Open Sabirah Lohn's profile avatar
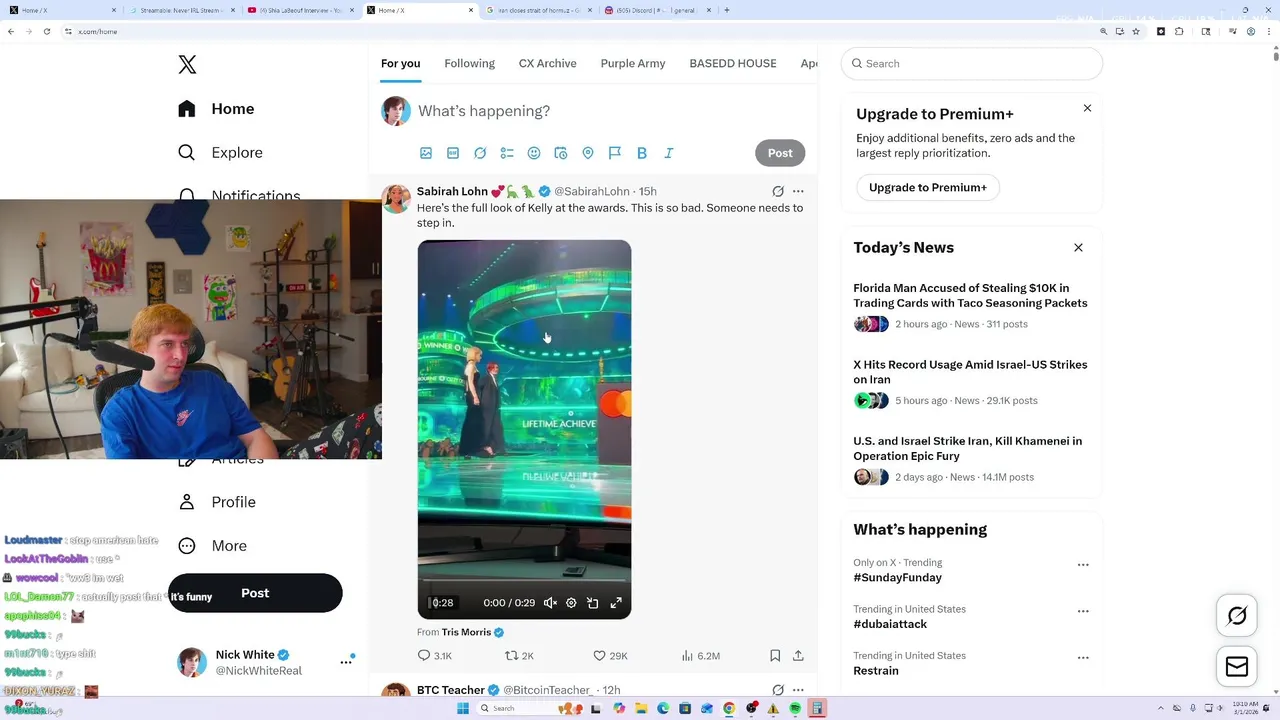 pyautogui.click(x=396, y=198)
